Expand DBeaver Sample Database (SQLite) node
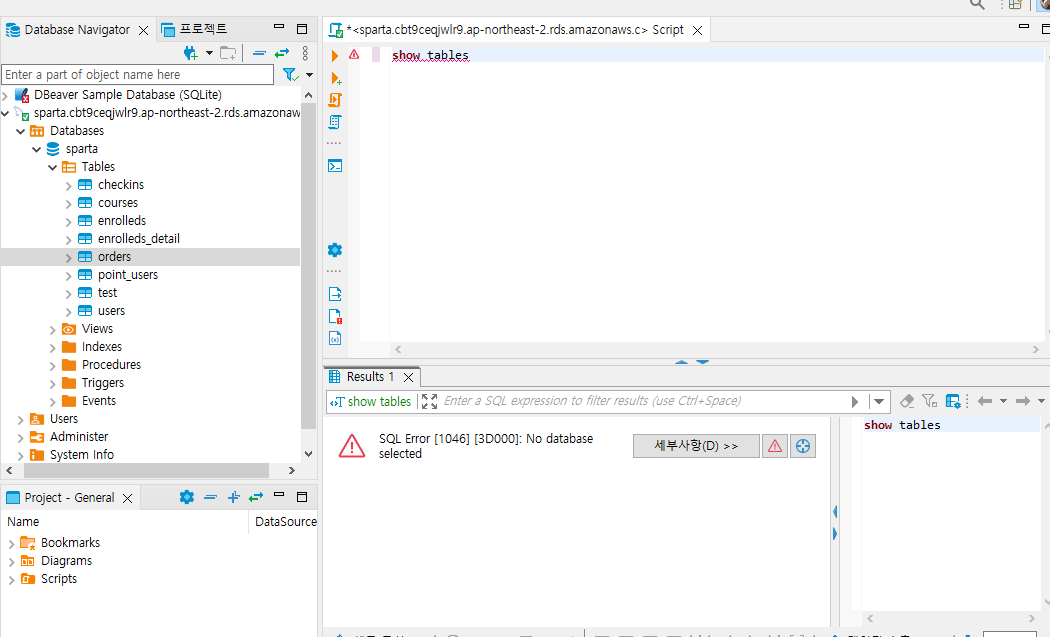 [5, 96]
